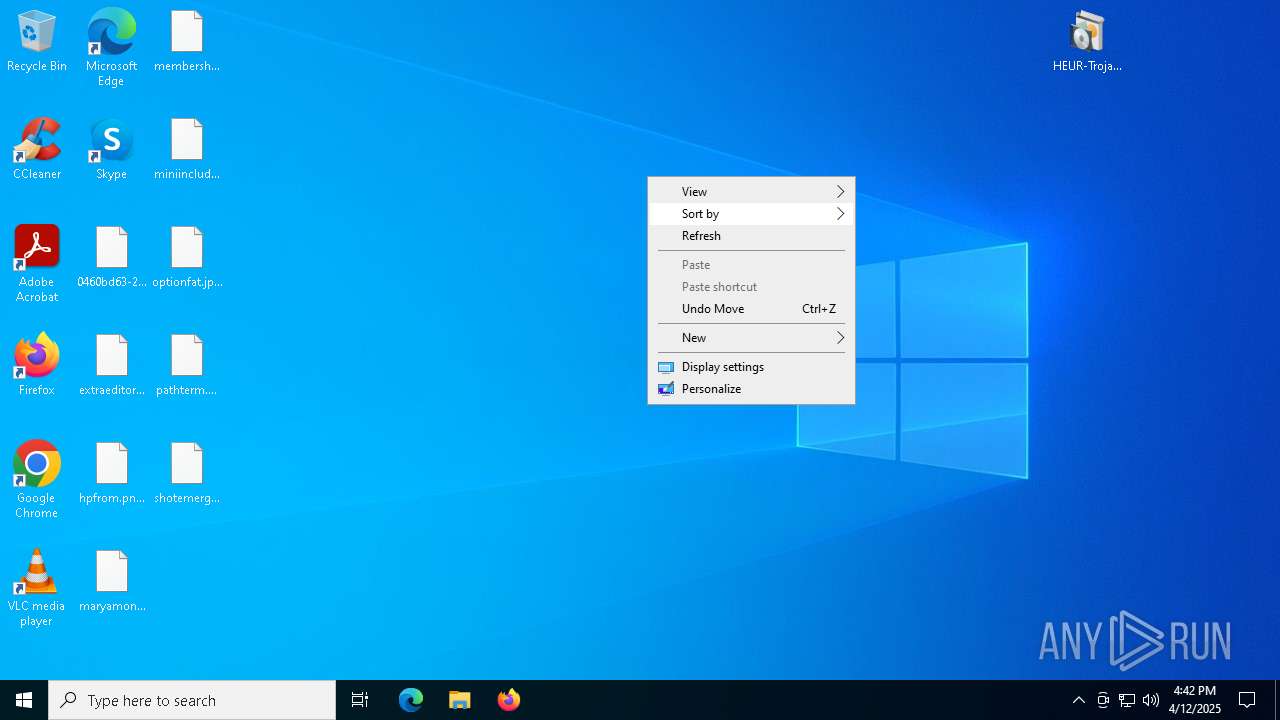Select the optionfat.jp... file icon
Image resolution: width=1280 pixels, height=720 pixels.
187,257
